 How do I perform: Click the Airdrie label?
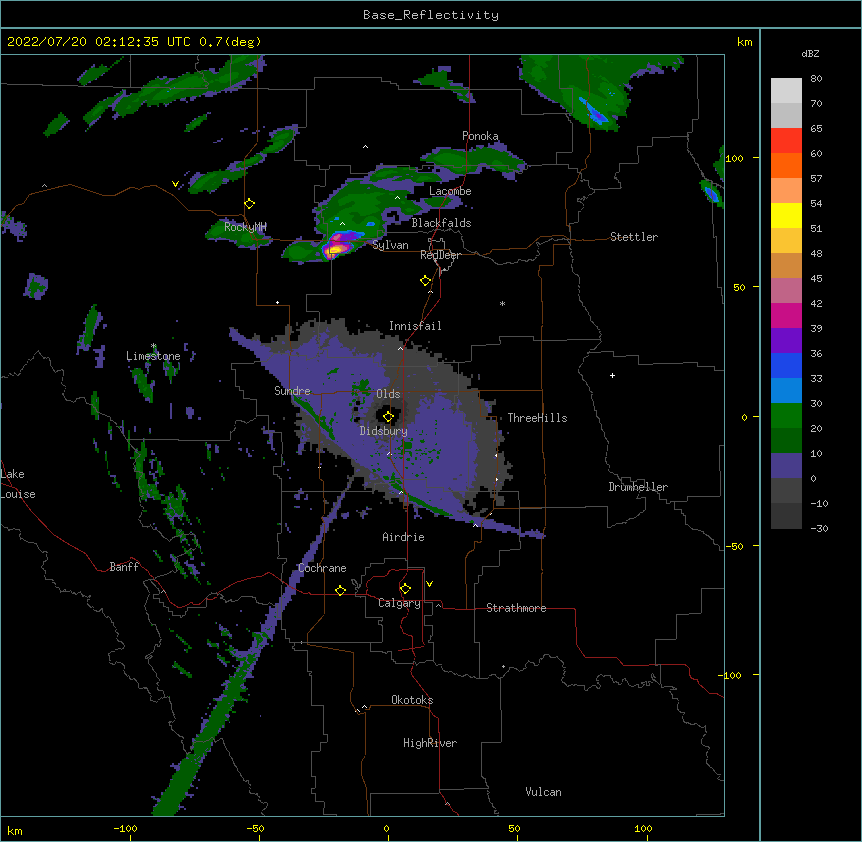tap(404, 537)
